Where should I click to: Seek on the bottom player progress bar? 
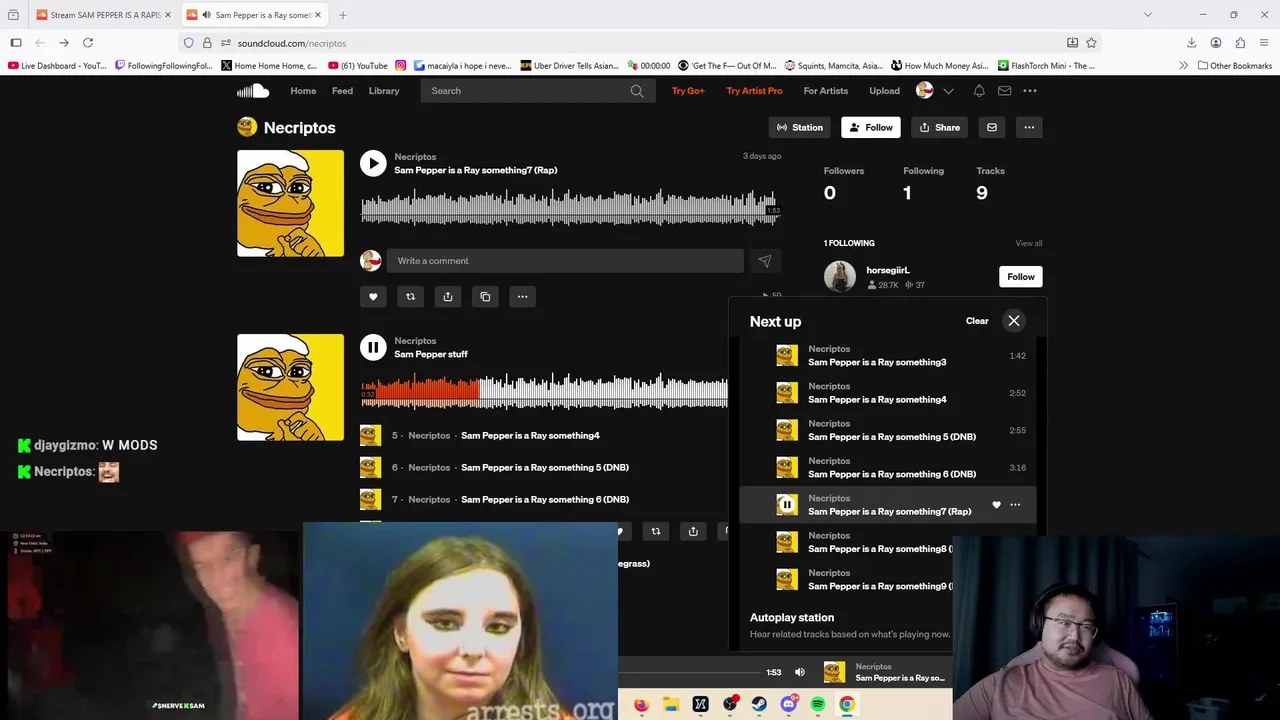(x=690, y=672)
